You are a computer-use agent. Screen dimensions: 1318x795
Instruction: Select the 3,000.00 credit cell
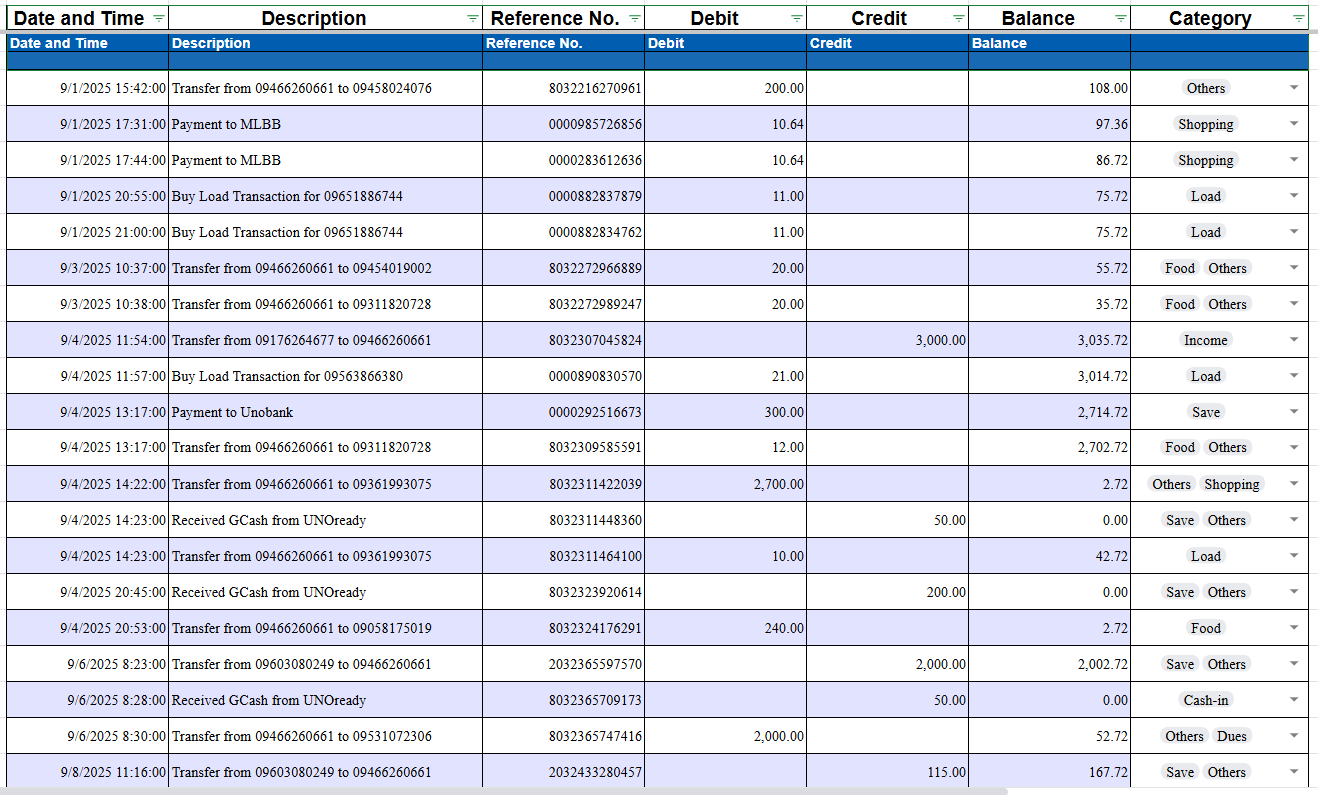click(887, 340)
